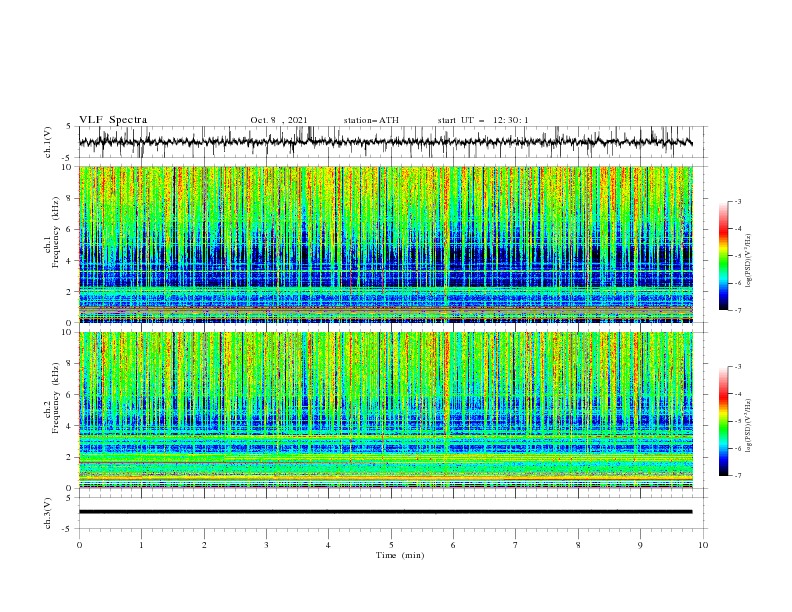Click the "8" kHz tick on ch.1 frequency axis
Viewport: 792px width, 612px height.
click(x=70, y=198)
